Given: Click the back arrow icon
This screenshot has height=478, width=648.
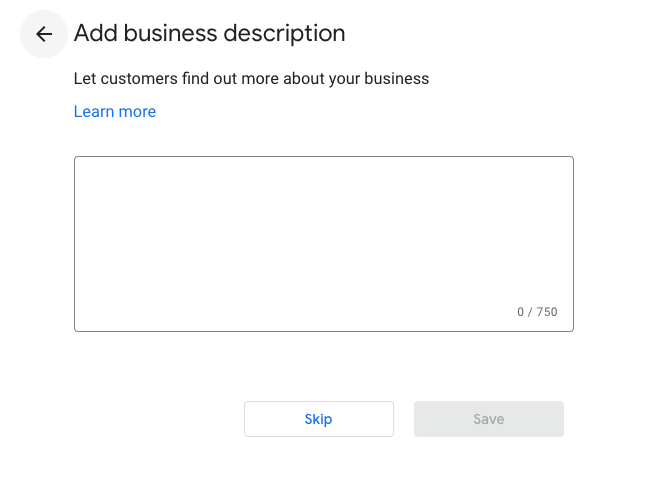Looking at the screenshot, I should pos(44,34).
